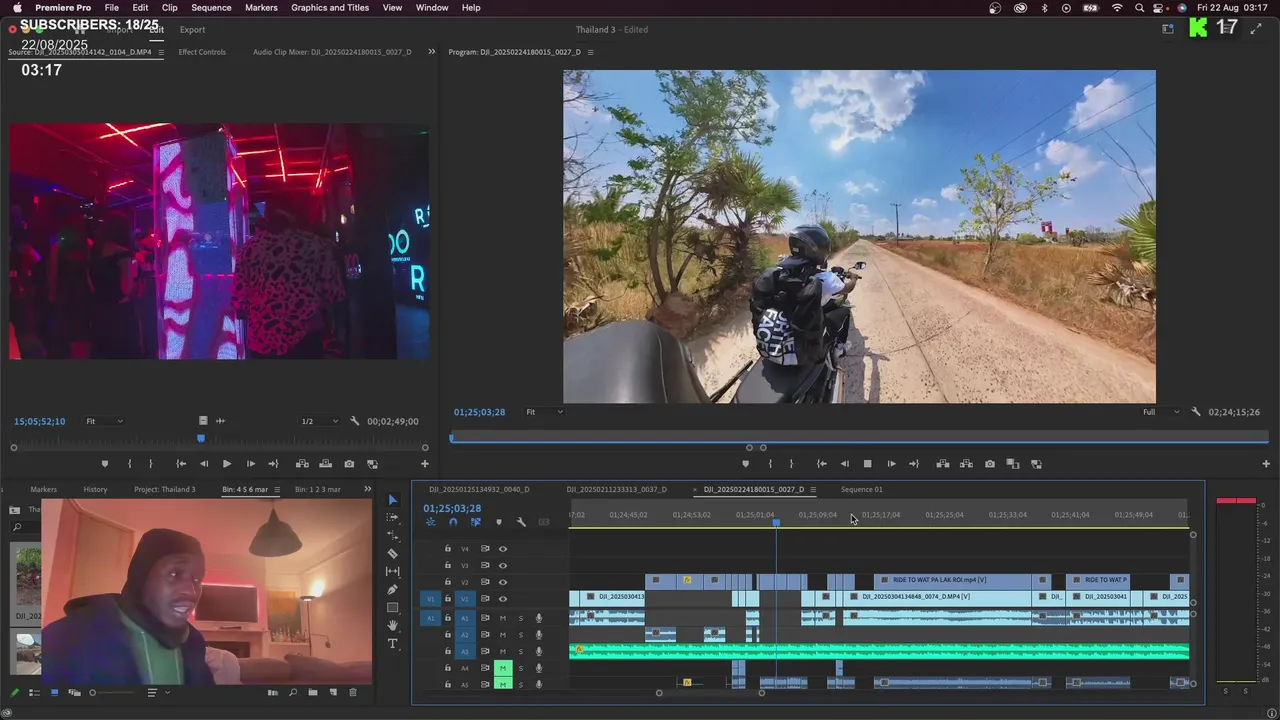The height and width of the screenshot is (720, 1280).
Task: Click Insert button in Source monitor
Action: 302,464
